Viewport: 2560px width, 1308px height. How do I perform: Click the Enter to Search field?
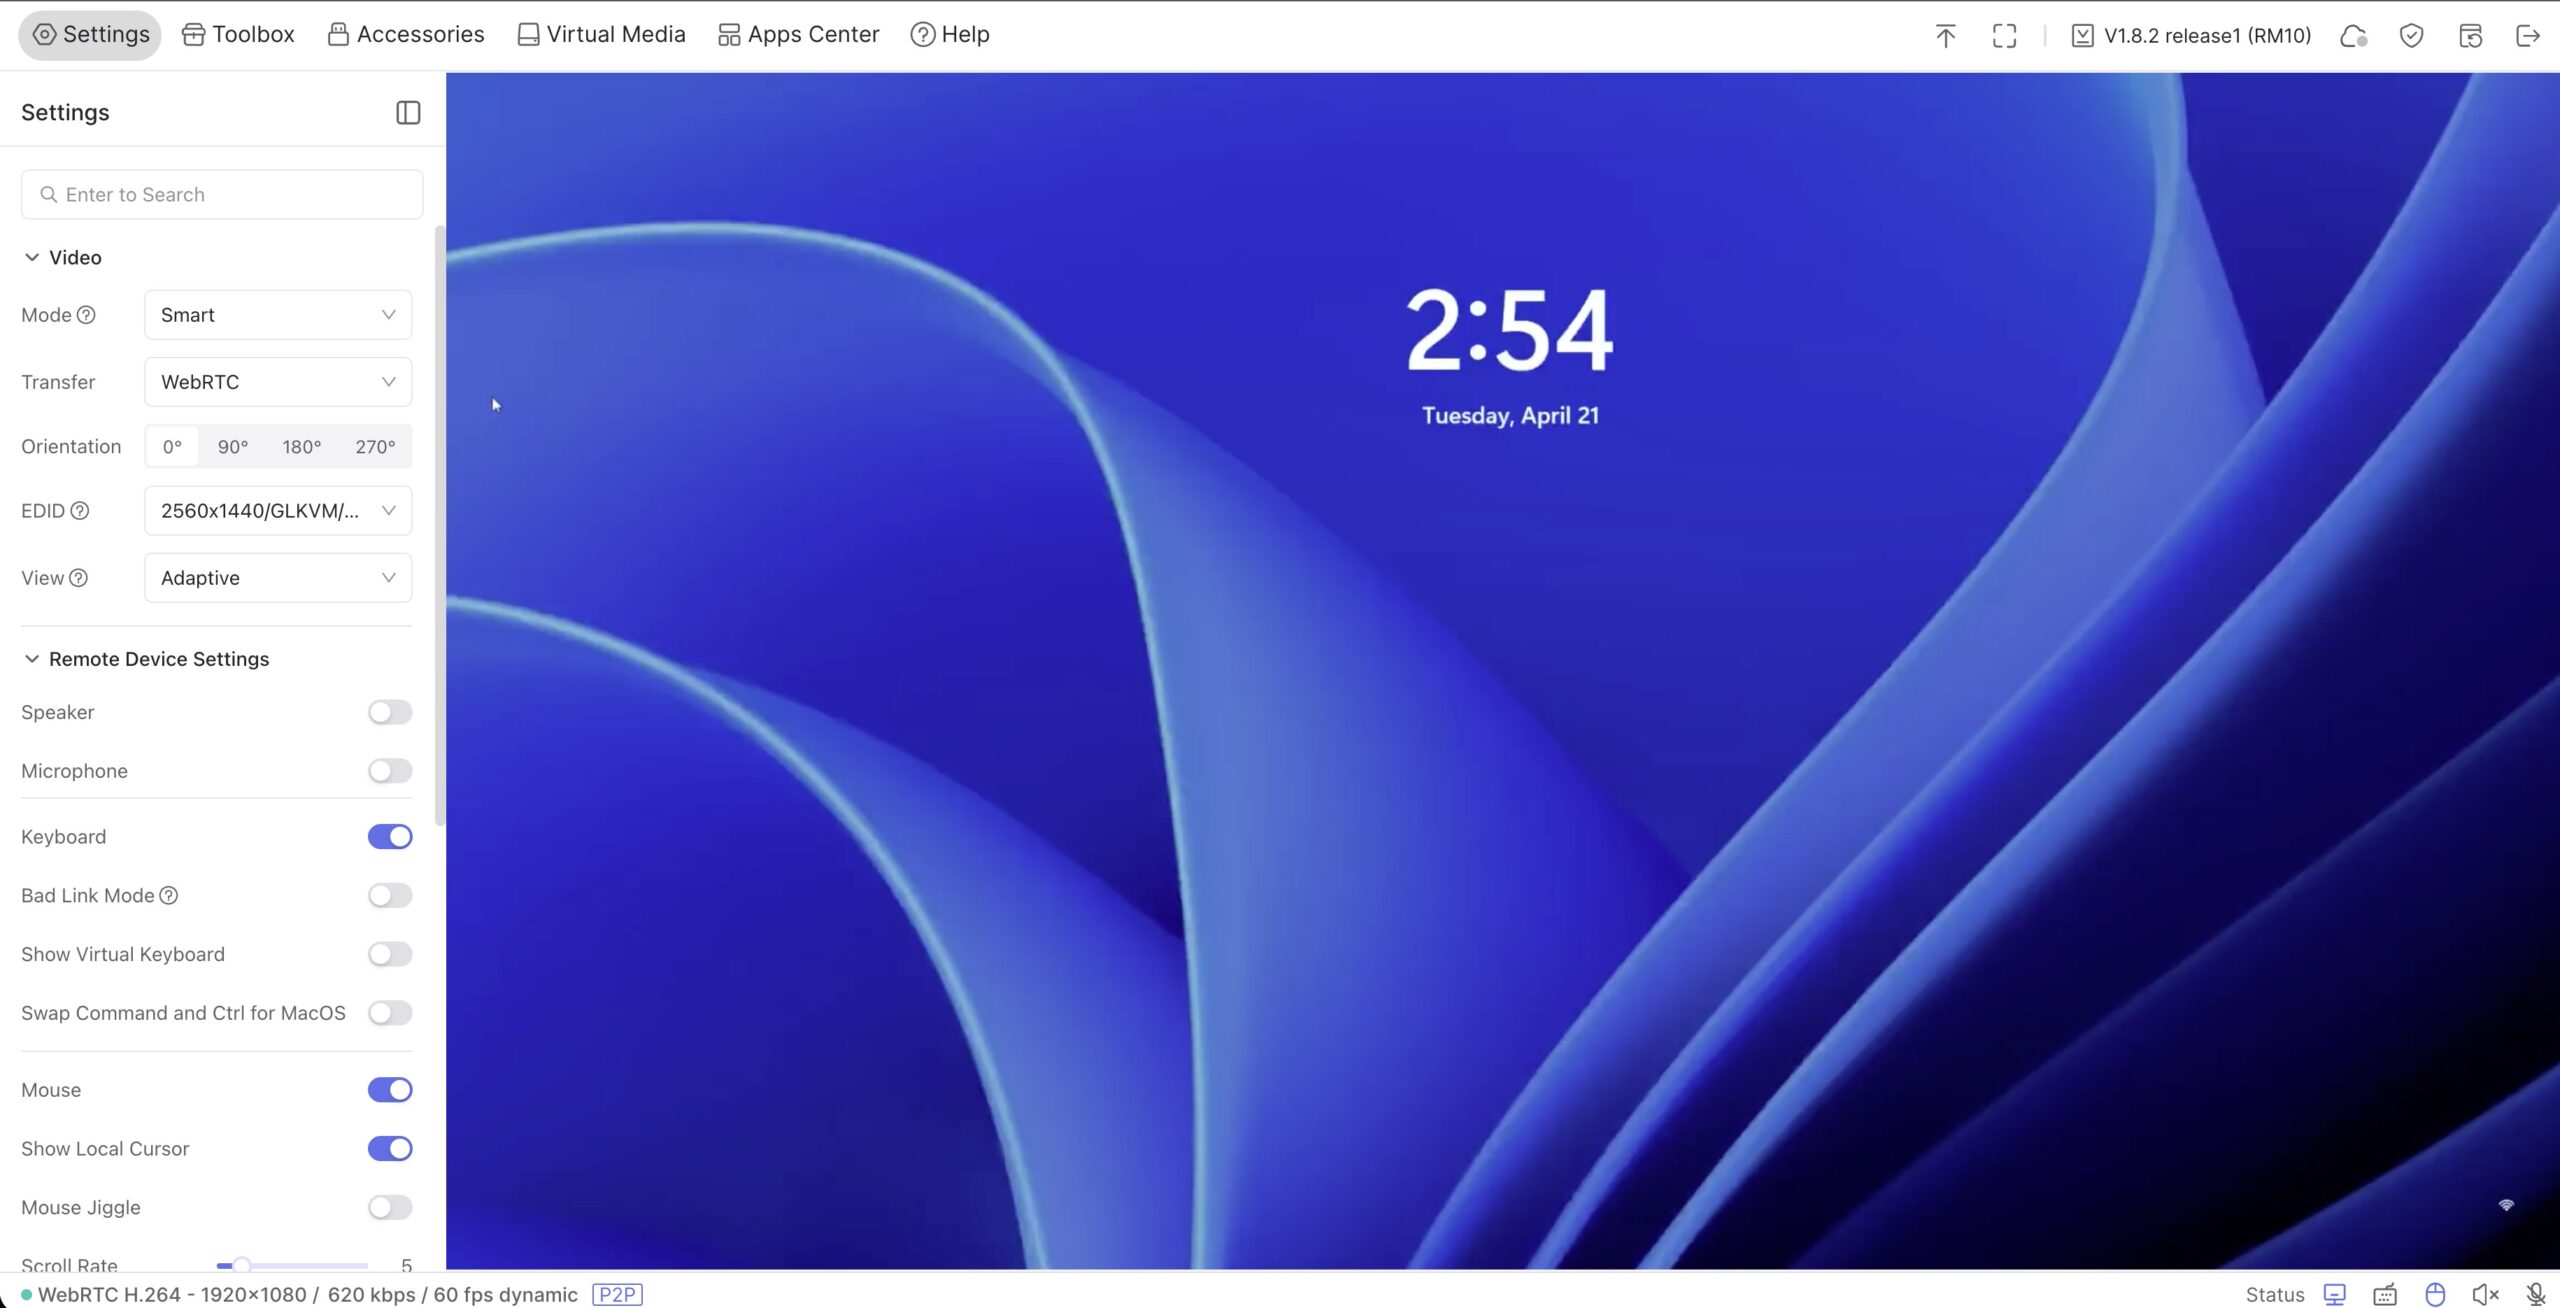222,195
